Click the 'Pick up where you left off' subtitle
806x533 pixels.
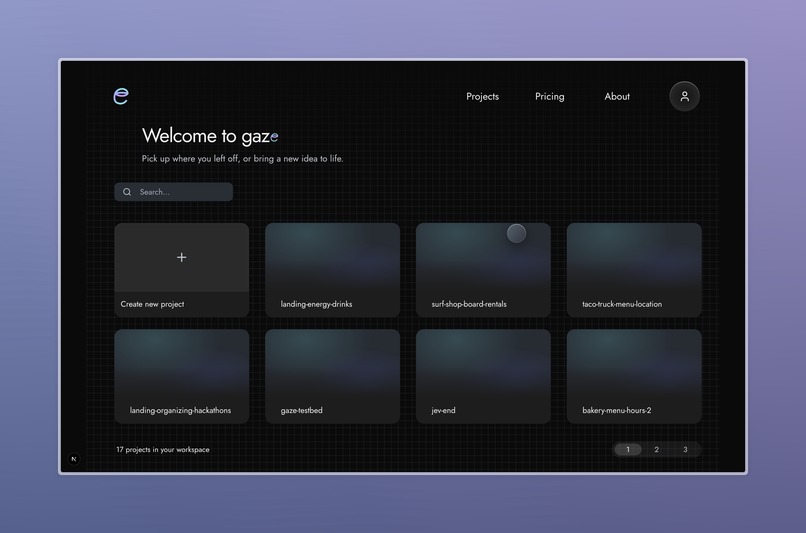click(x=243, y=158)
